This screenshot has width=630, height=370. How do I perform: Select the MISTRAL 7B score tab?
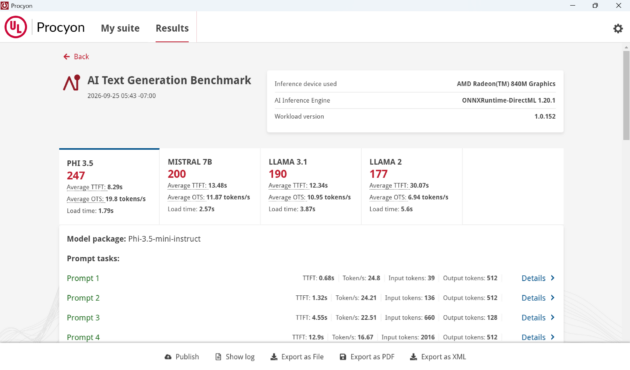pos(210,186)
